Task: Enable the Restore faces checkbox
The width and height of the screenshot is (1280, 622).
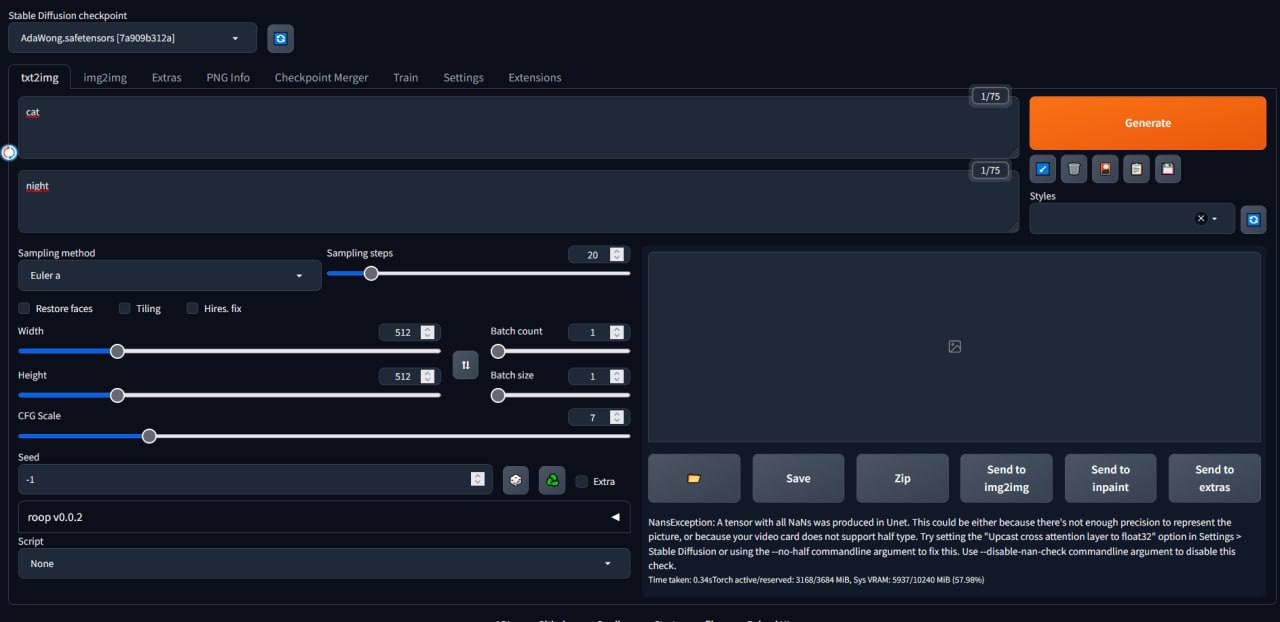Action: 24,308
